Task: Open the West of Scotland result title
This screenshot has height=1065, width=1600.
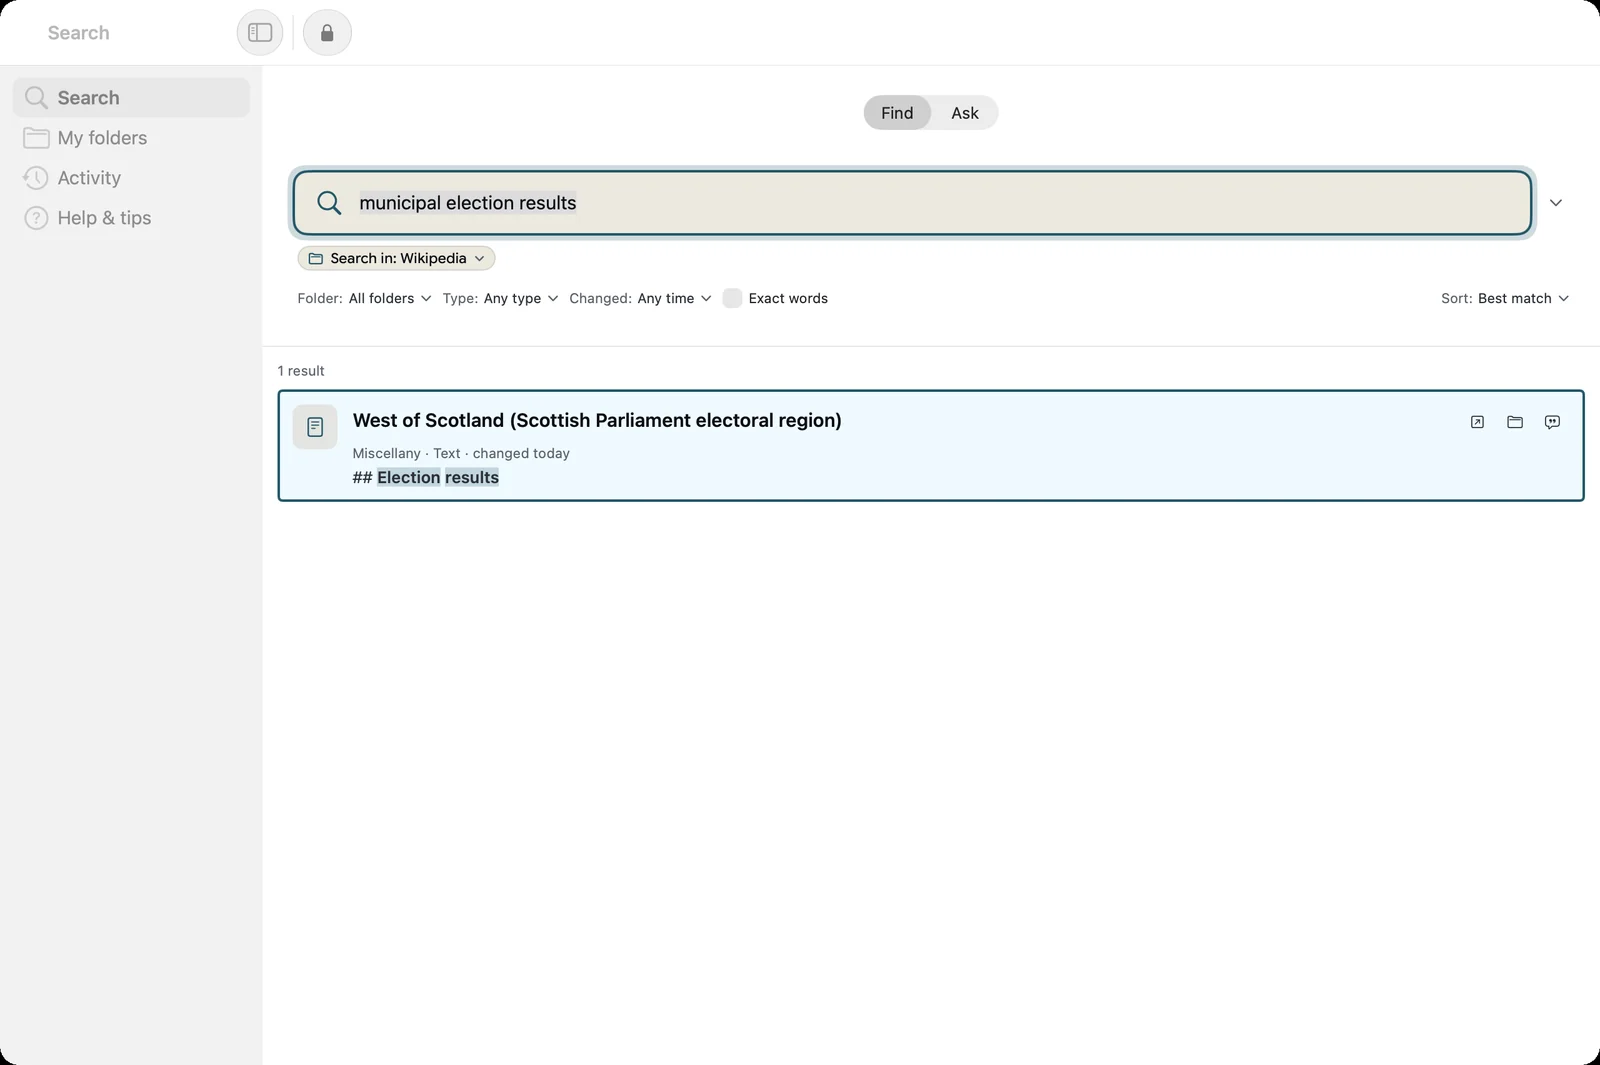Action: coord(597,421)
